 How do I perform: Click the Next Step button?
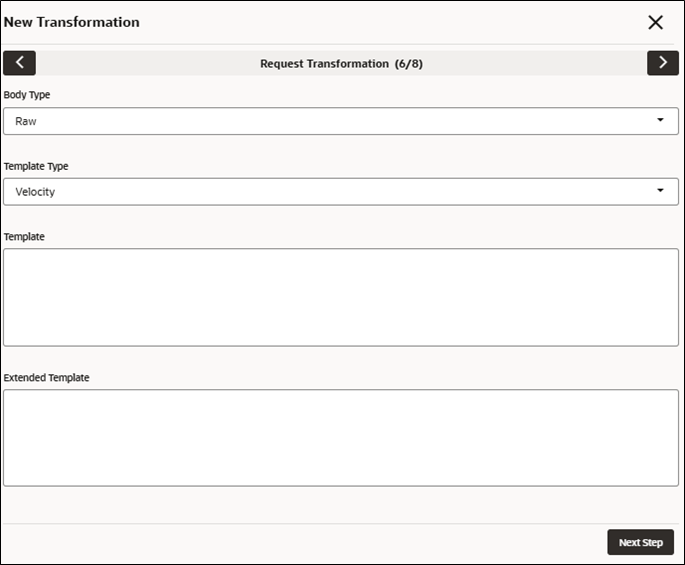[640, 542]
